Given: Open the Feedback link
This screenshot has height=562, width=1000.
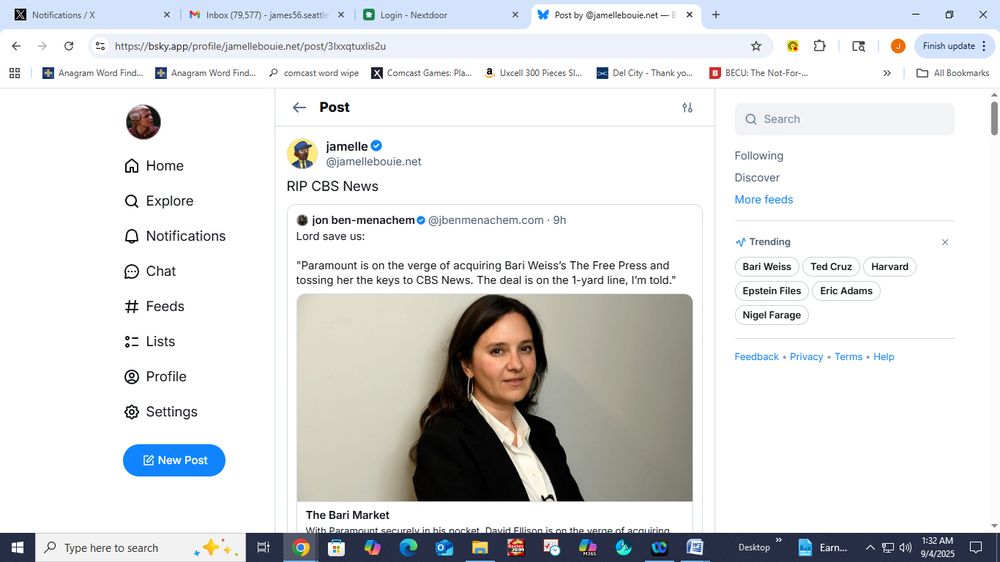Looking at the screenshot, I should 756,357.
